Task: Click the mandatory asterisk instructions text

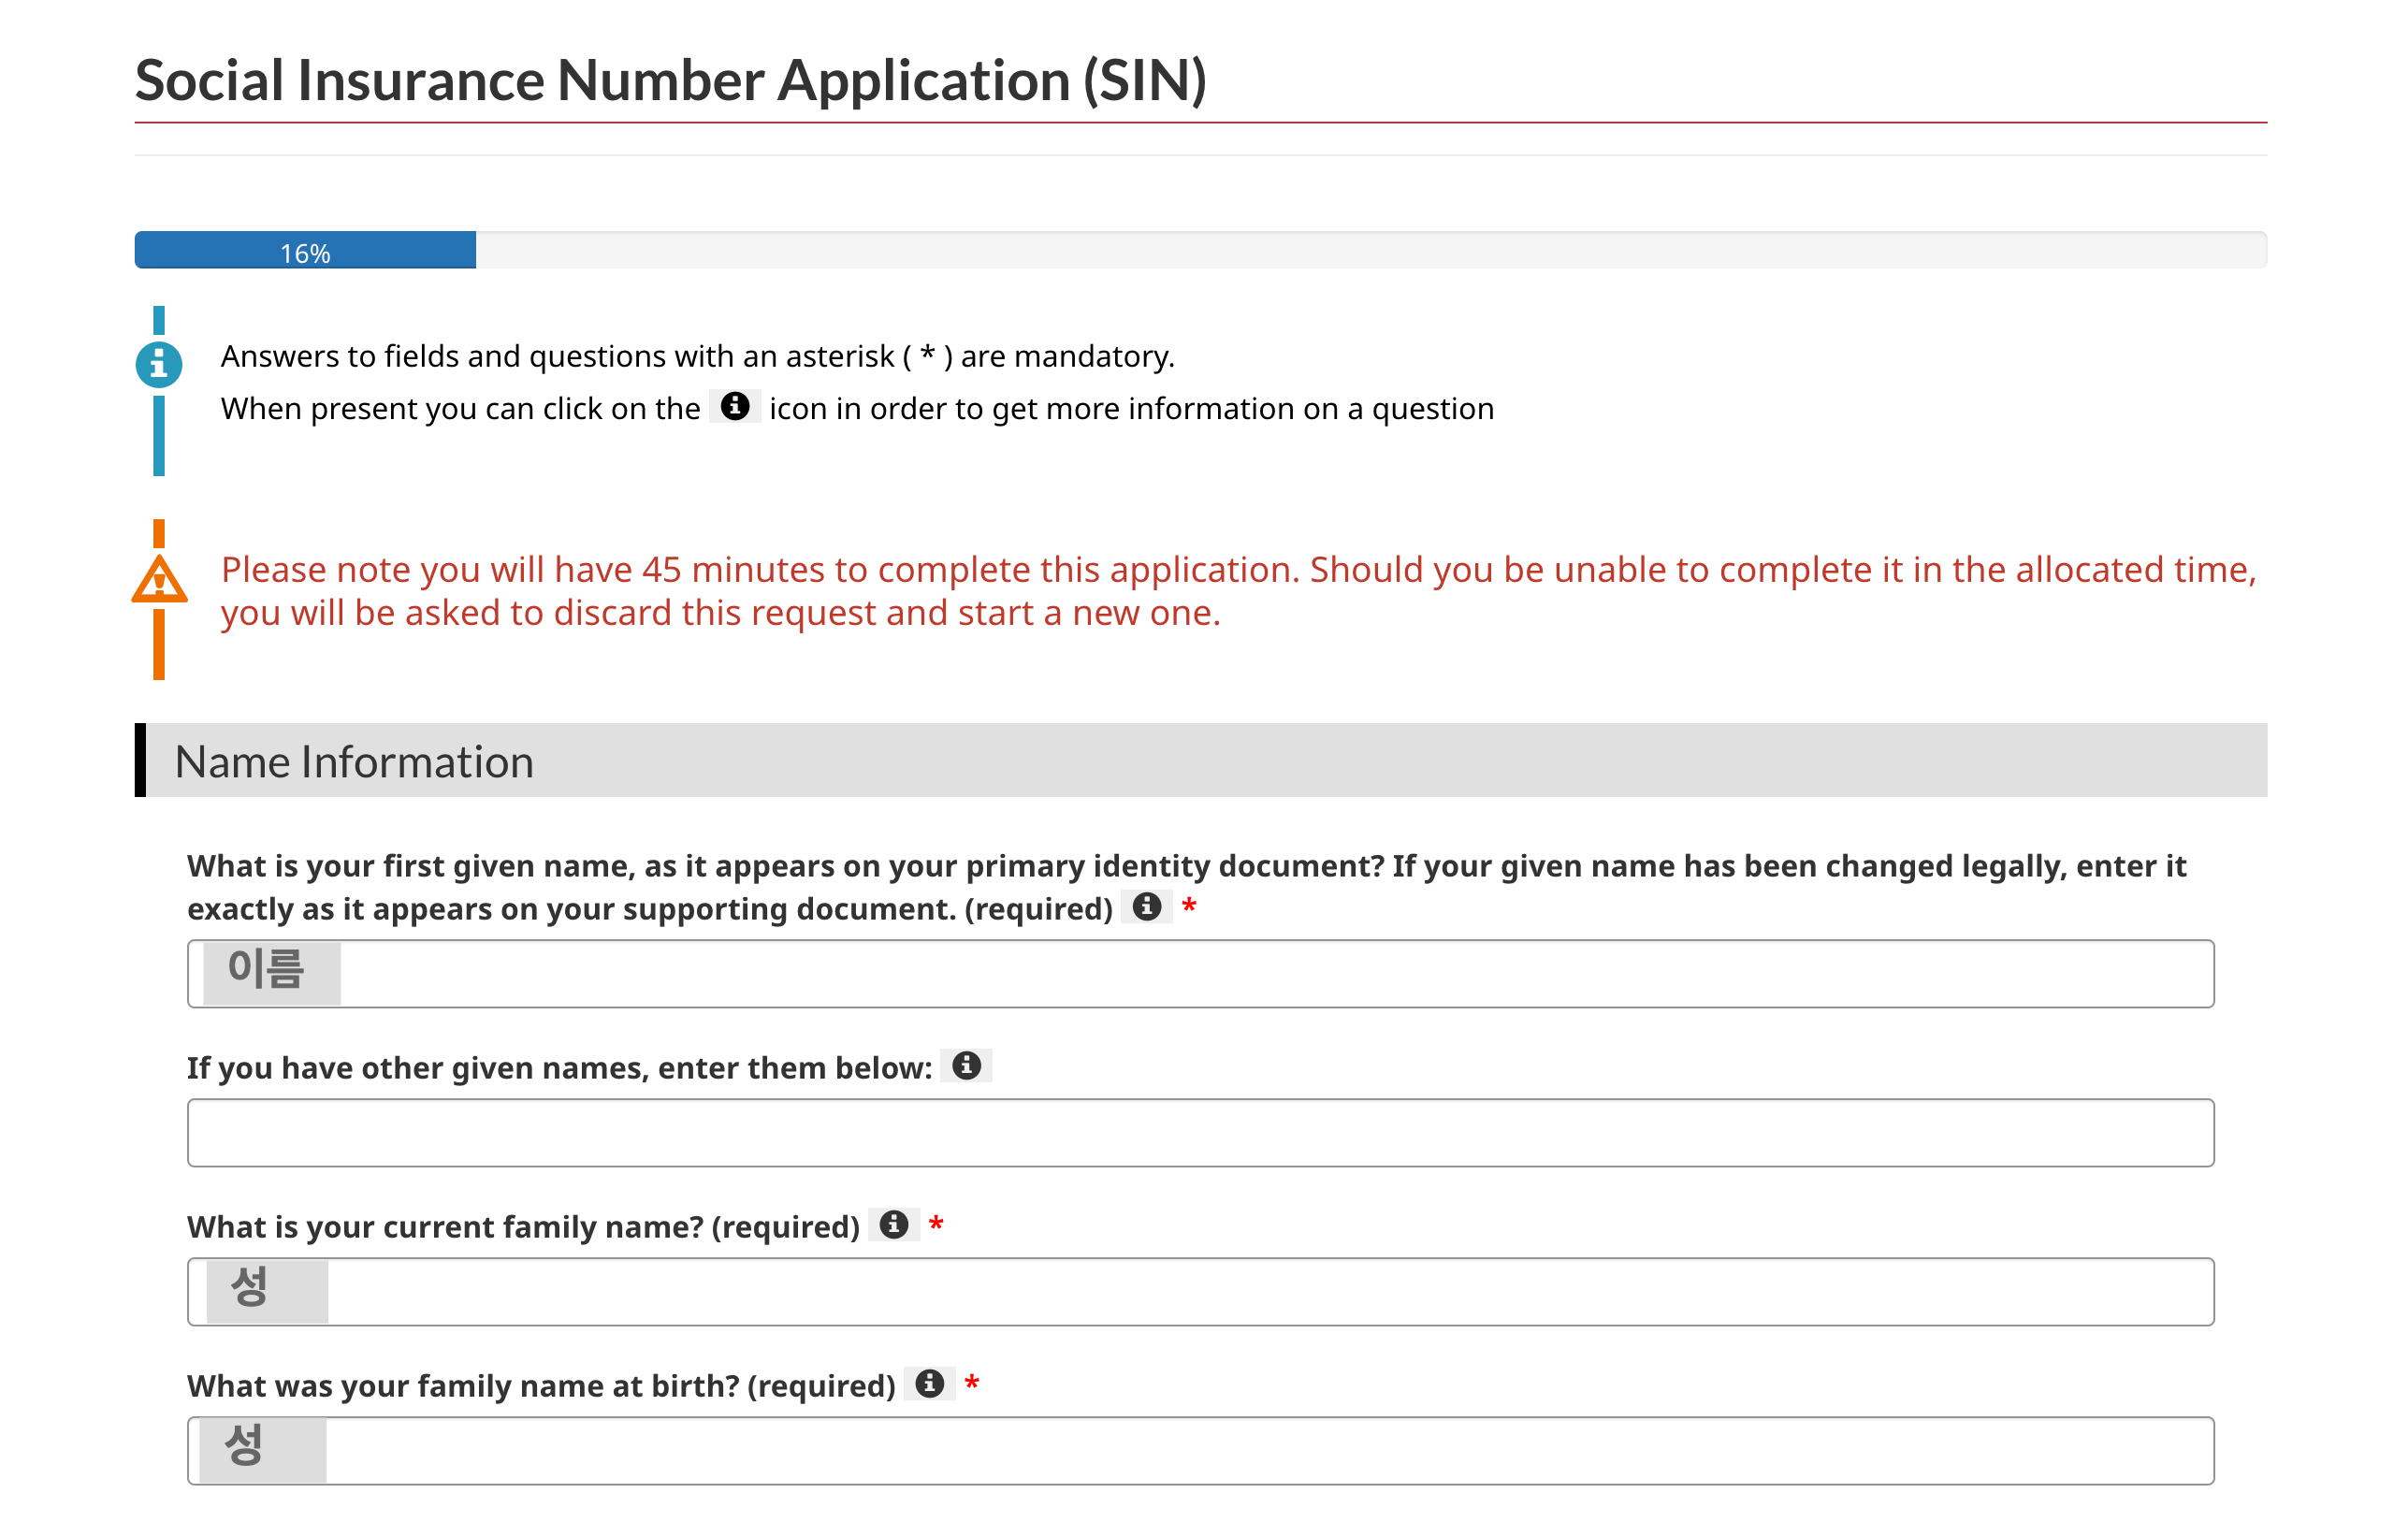Action: [697, 356]
